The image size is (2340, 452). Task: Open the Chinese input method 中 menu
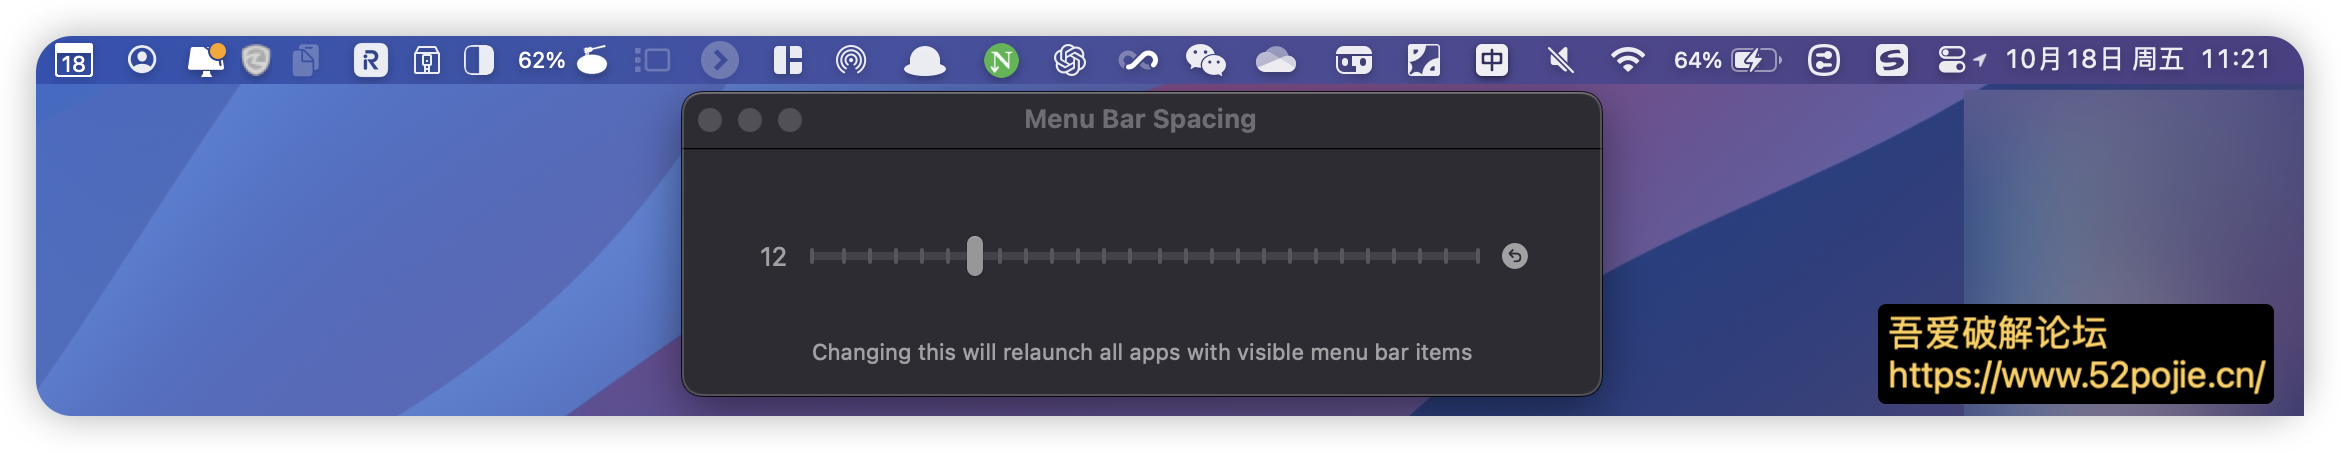click(1492, 61)
